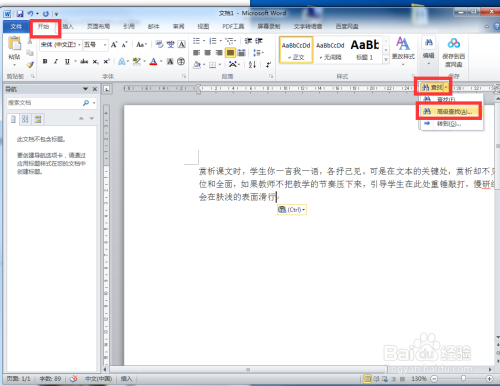Open the 文件 (File) tab
The width and height of the screenshot is (500, 386).
tap(16, 26)
